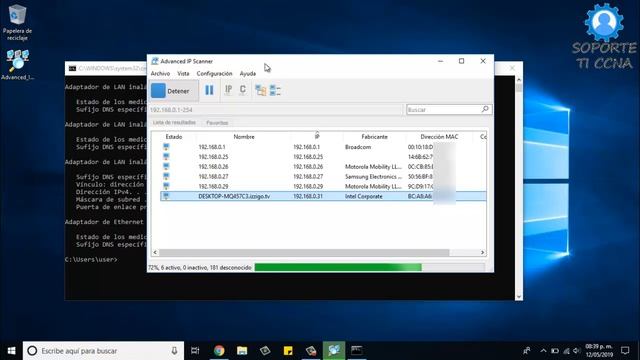Click Intel Corporate manufacturer cell
This screenshot has width=640, height=360.
363,196
